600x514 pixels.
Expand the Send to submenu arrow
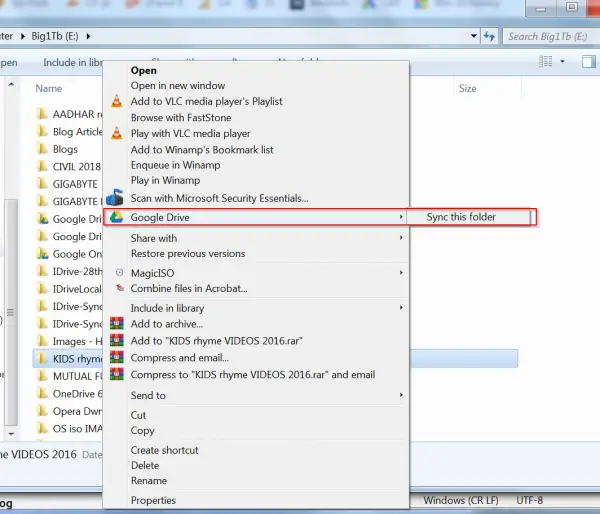[x=401, y=395]
